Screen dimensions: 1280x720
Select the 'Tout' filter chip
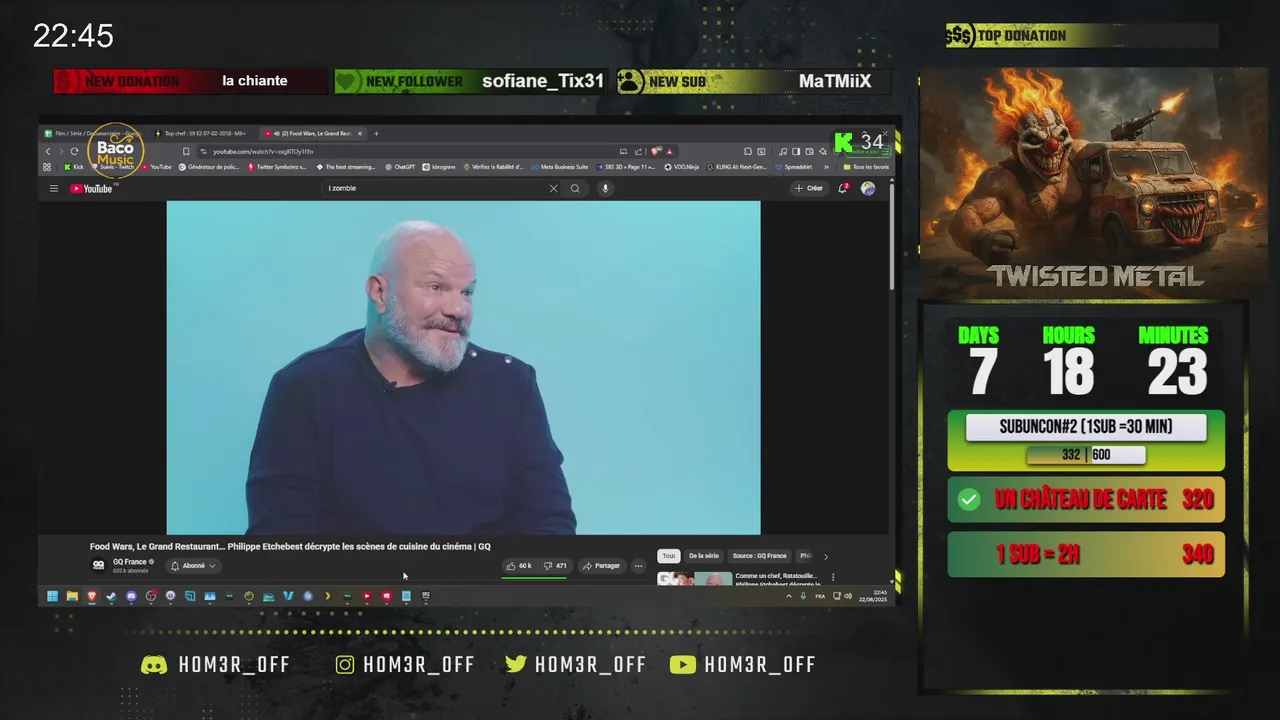[x=669, y=556]
